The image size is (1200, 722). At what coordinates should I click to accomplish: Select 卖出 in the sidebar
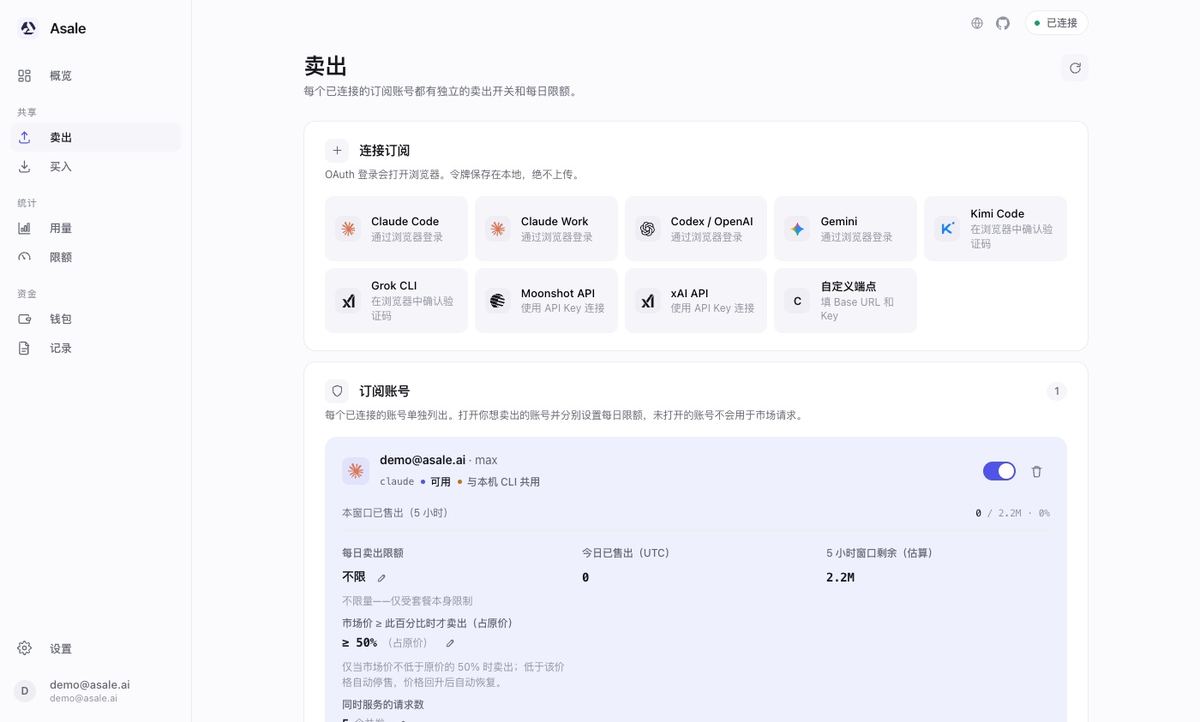96,138
